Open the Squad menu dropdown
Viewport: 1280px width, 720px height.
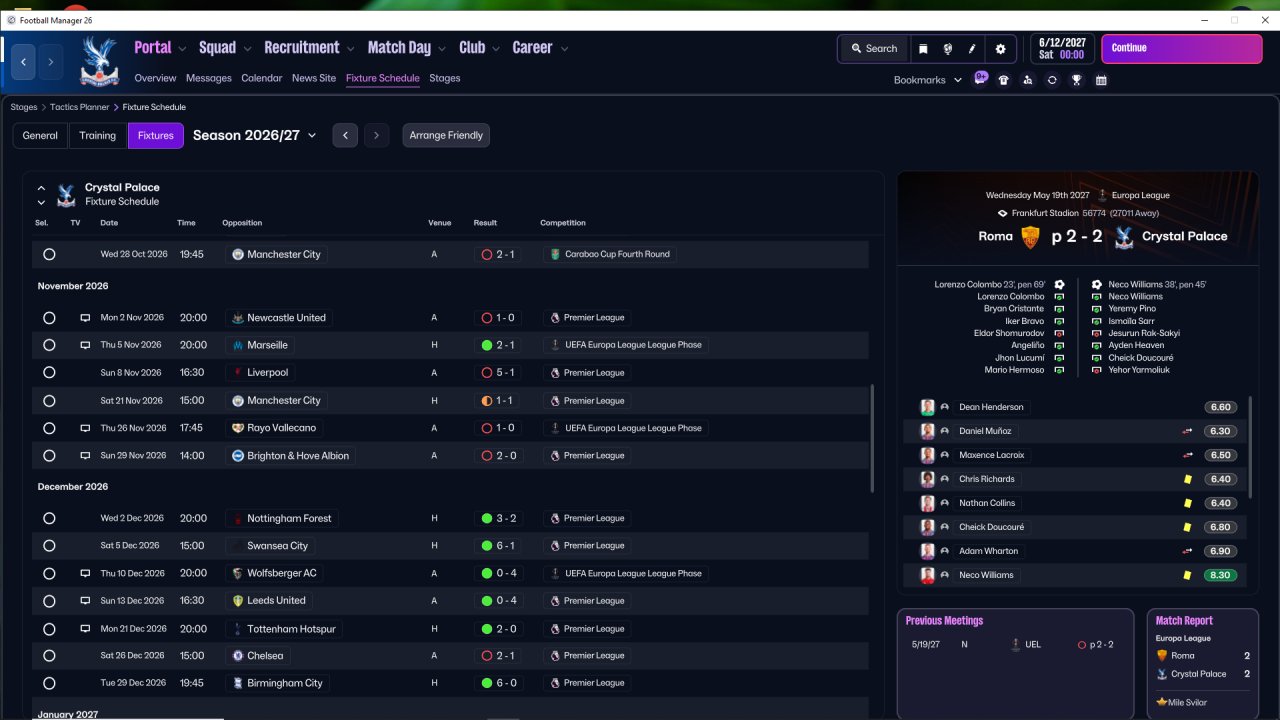coord(226,48)
